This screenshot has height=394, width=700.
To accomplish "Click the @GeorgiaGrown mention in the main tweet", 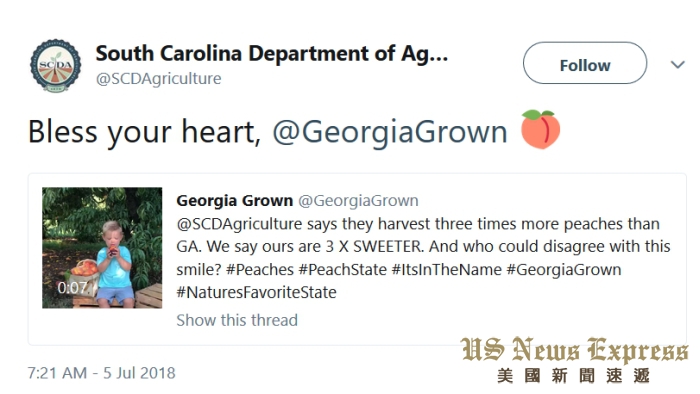I will [x=390, y=132].
